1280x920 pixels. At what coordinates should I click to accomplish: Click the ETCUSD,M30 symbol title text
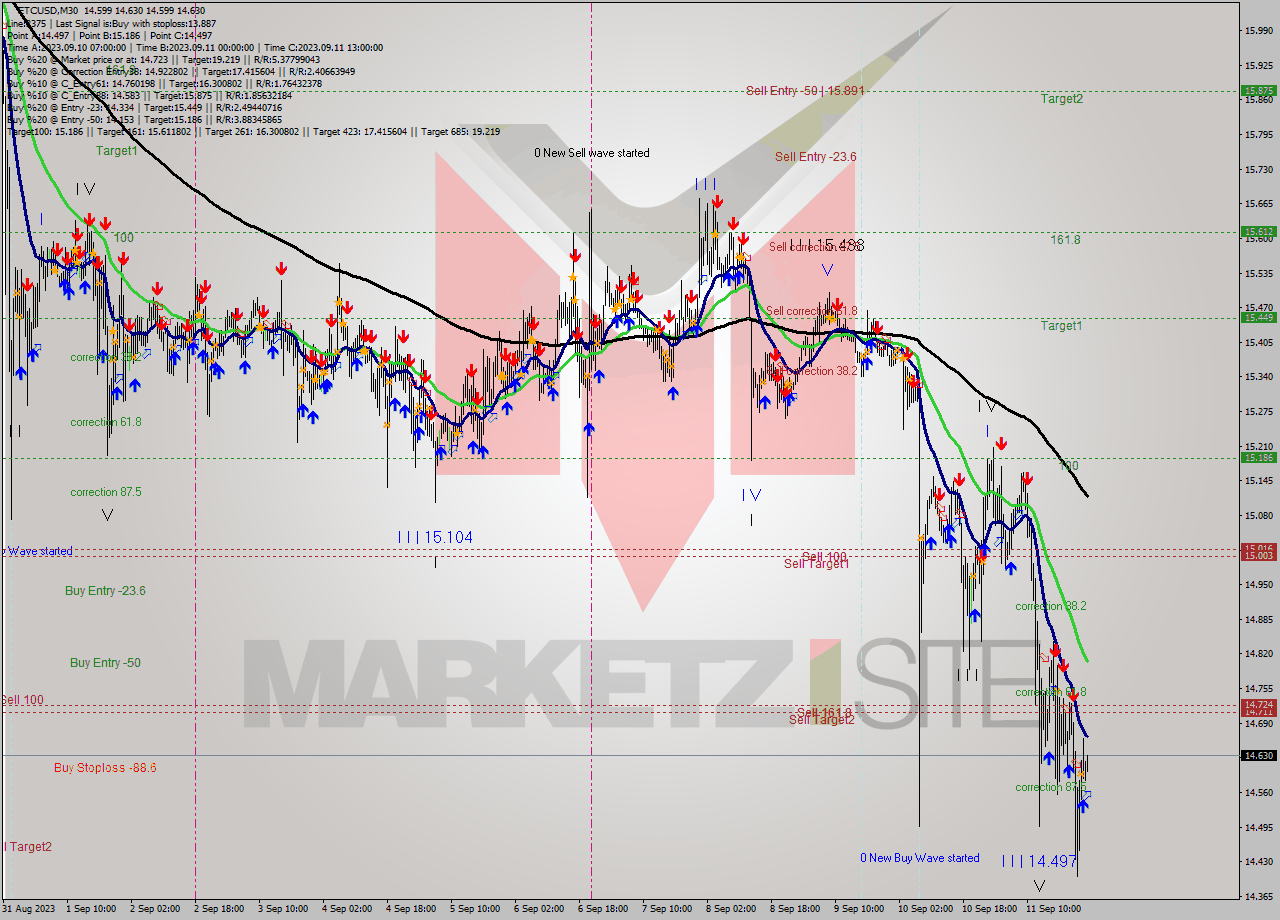(x=48, y=10)
